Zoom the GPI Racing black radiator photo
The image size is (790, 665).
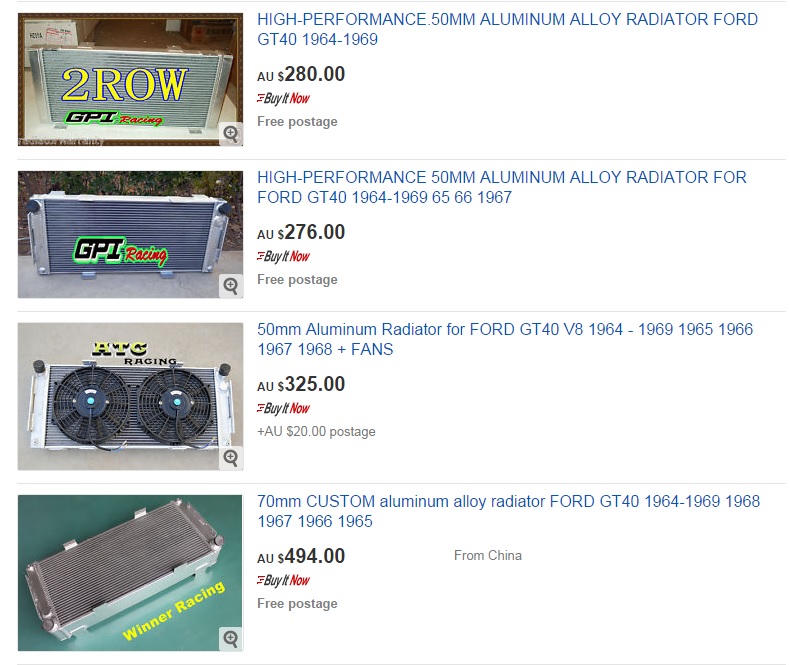click(x=231, y=286)
